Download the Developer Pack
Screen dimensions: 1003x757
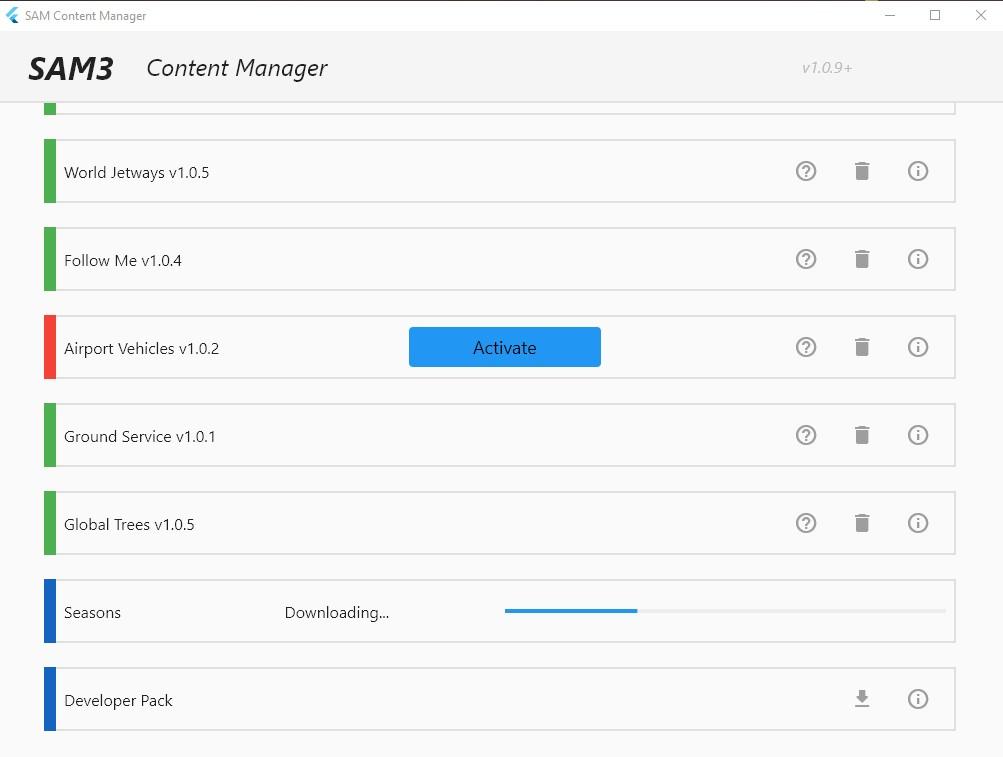pos(862,699)
